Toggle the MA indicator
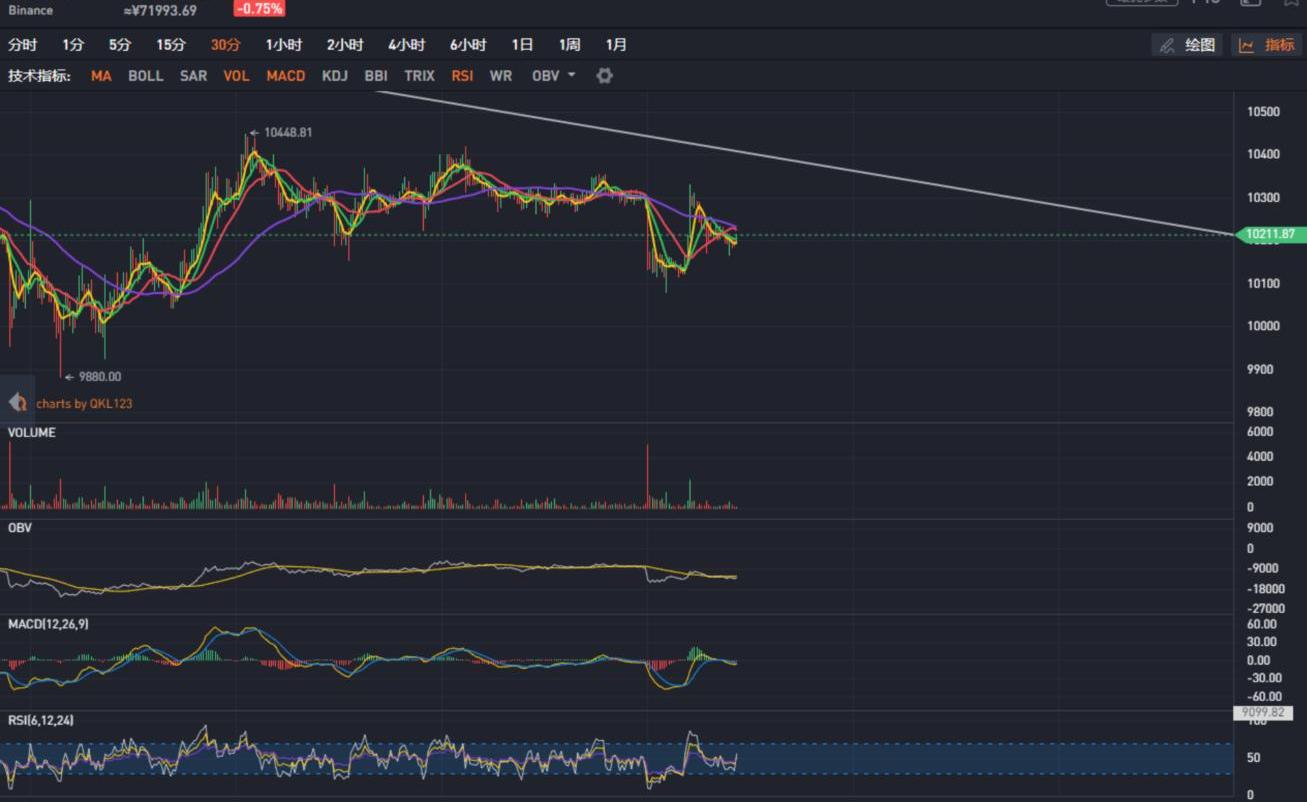Viewport: 1307px width, 802px height. [x=101, y=76]
